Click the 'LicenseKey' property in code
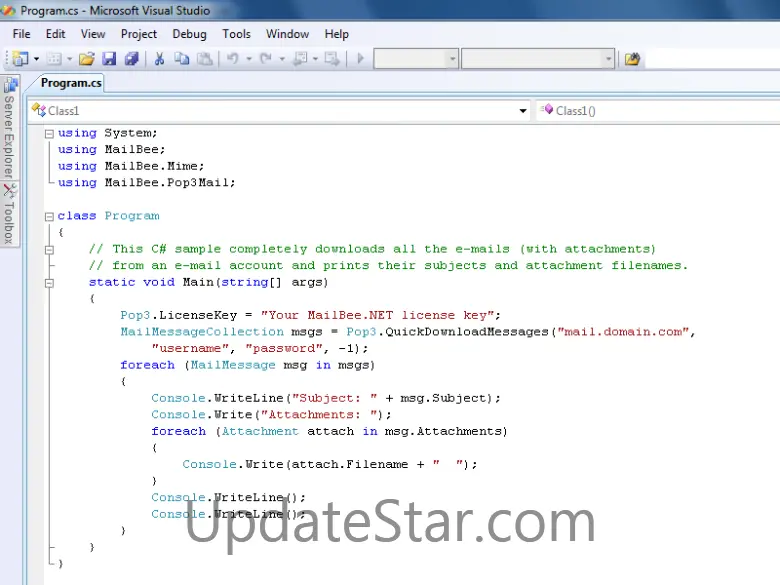Image resolution: width=780 pixels, height=585 pixels. tap(198, 315)
